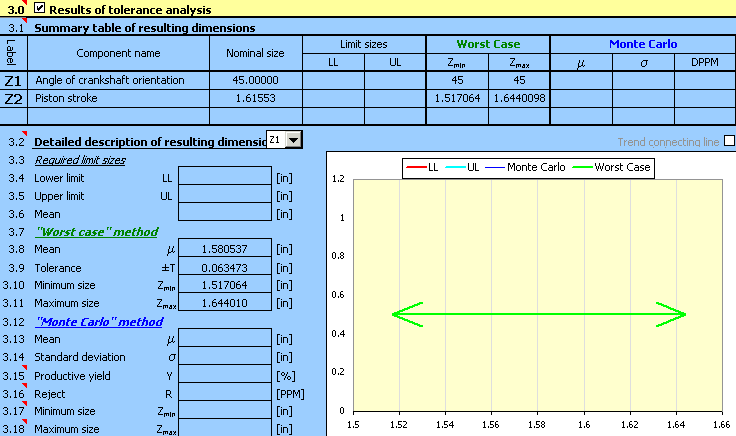Select empty DPPM cell for Z1 row
This screenshot has width=736, height=436.
[x=705, y=80]
